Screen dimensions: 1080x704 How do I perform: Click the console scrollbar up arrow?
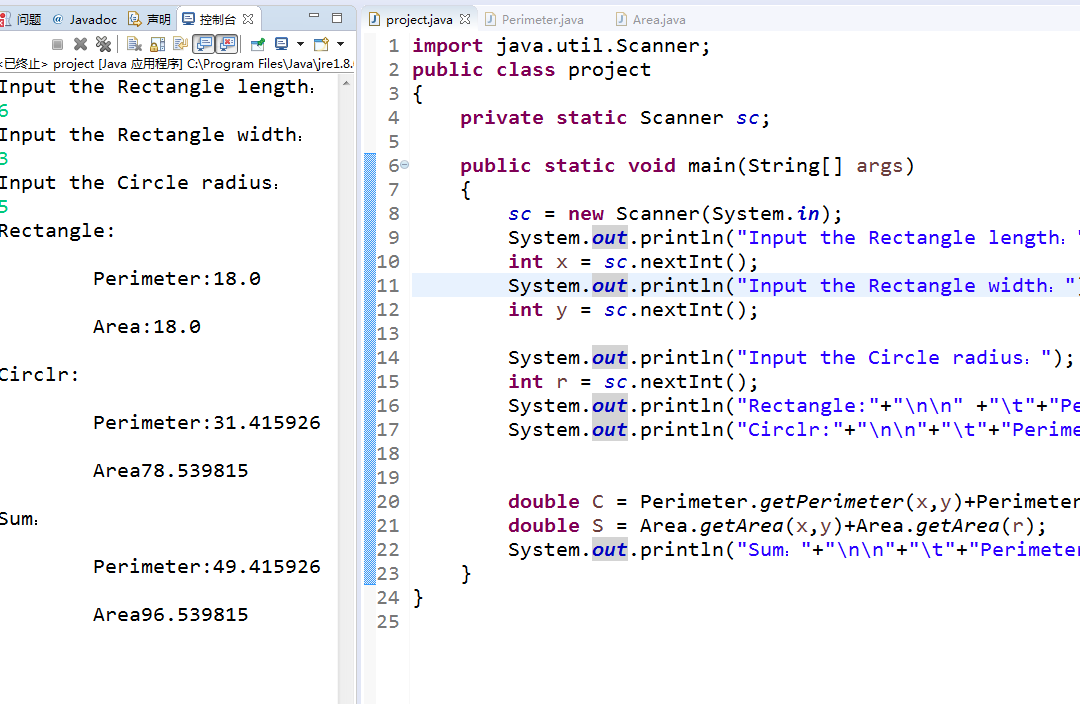coord(346,83)
